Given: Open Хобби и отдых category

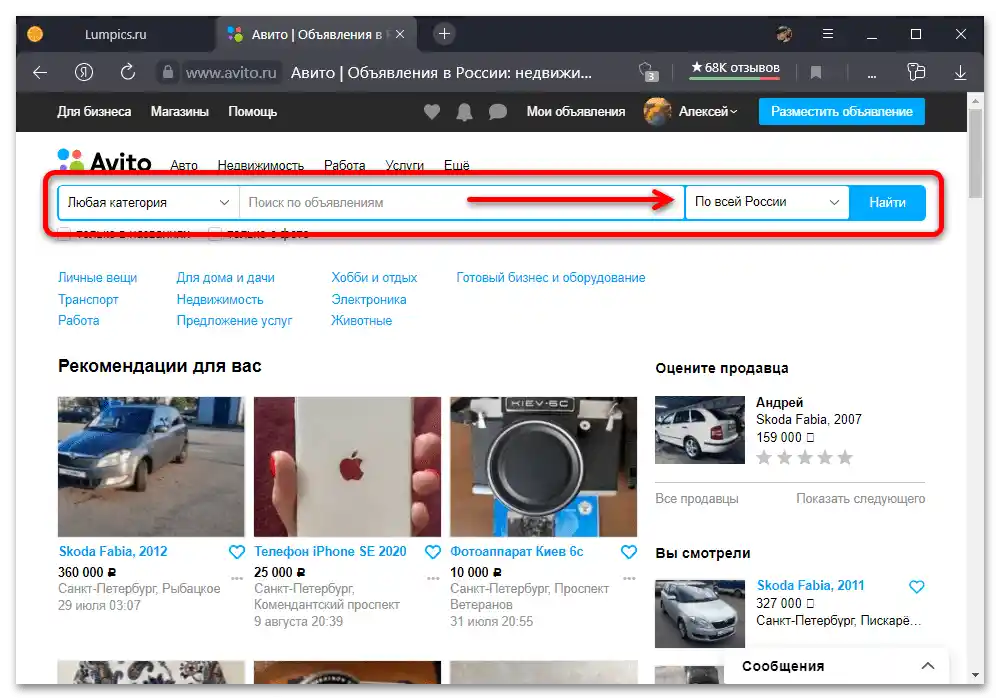Looking at the screenshot, I should [374, 278].
